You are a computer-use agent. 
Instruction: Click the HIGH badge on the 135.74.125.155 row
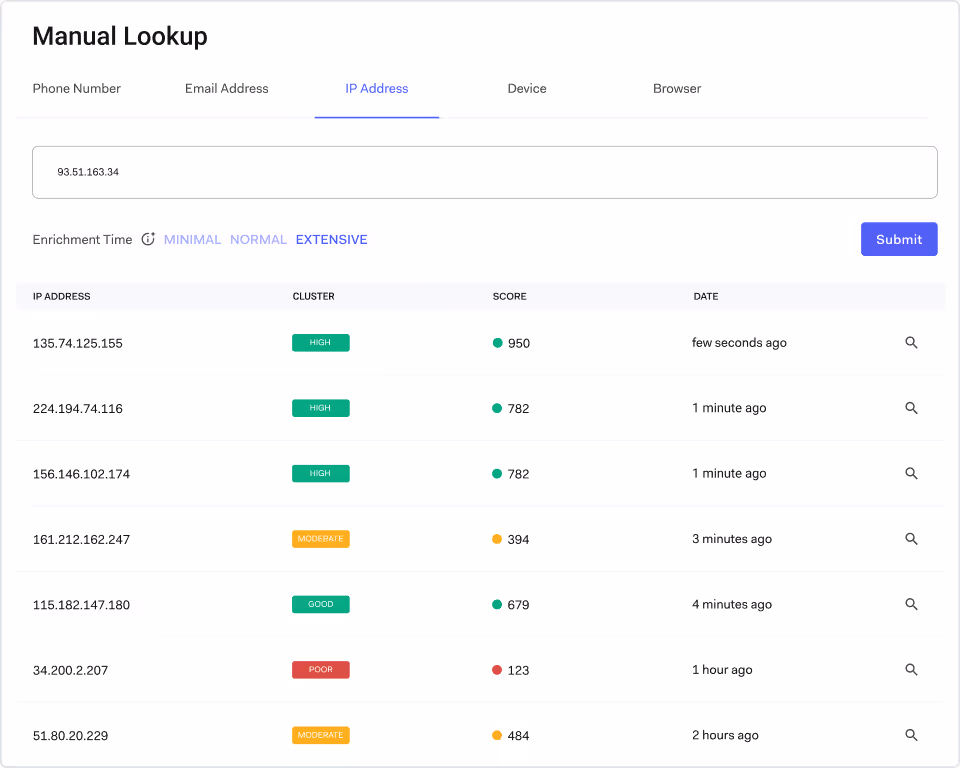click(320, 342)
